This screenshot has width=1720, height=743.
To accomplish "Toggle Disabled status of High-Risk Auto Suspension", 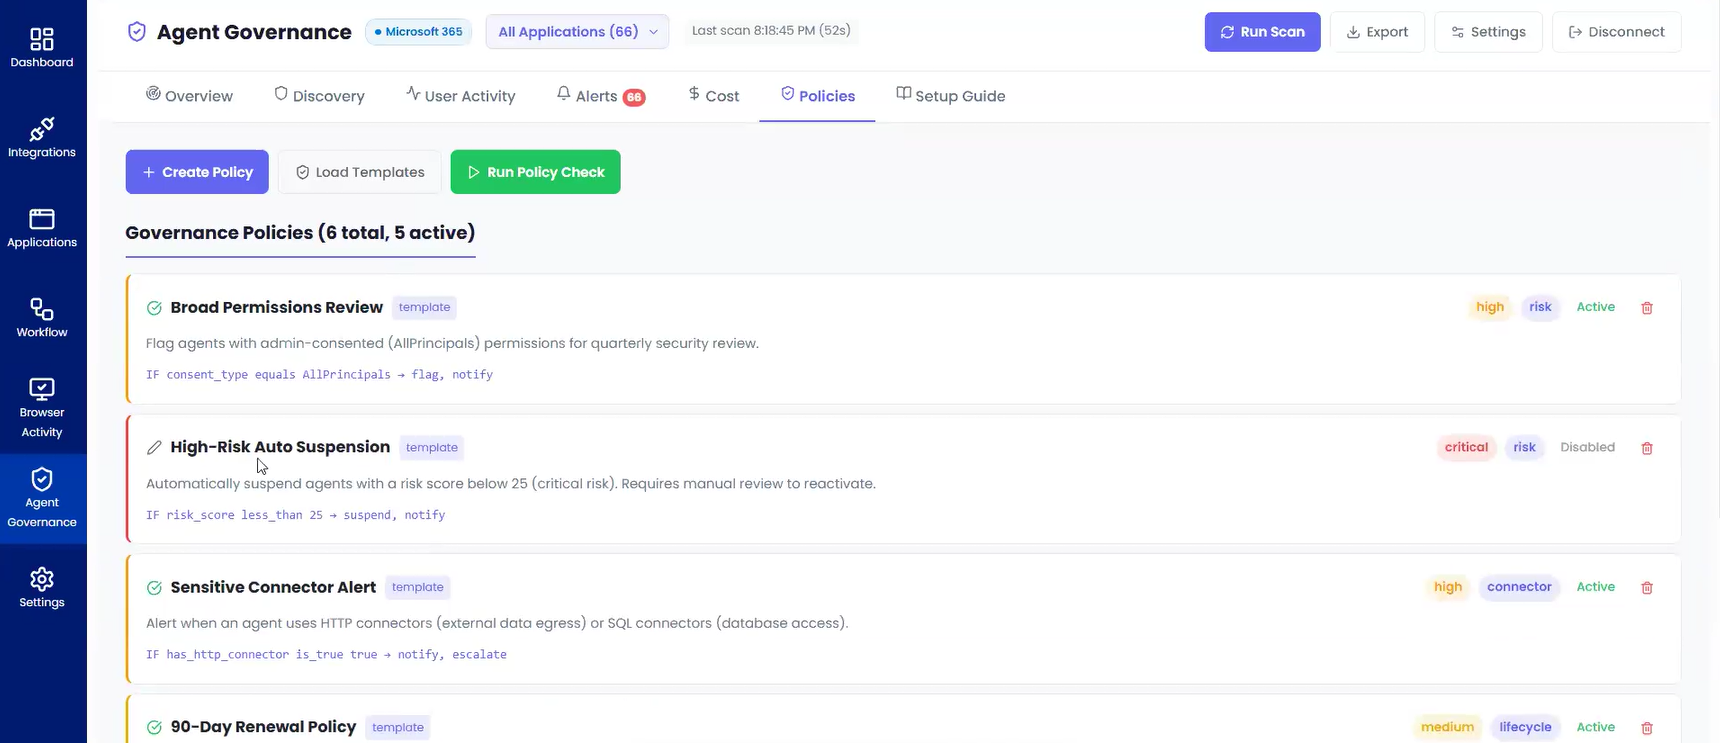I will tap(1587, 447).
